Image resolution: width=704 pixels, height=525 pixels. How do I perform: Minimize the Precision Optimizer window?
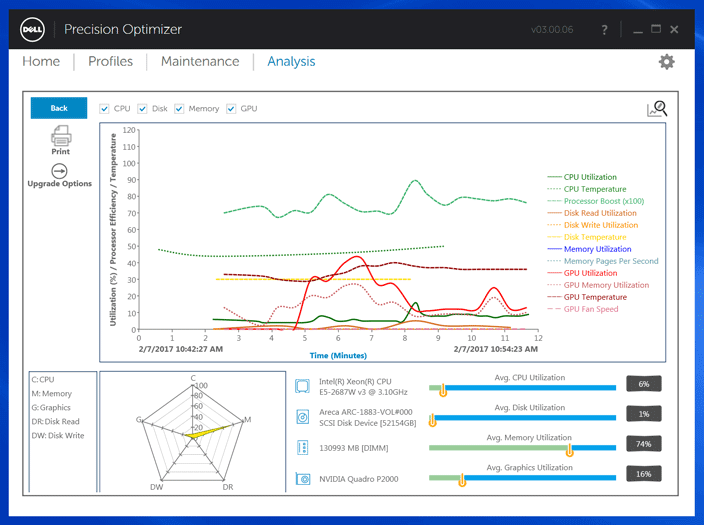pos(638,31)
